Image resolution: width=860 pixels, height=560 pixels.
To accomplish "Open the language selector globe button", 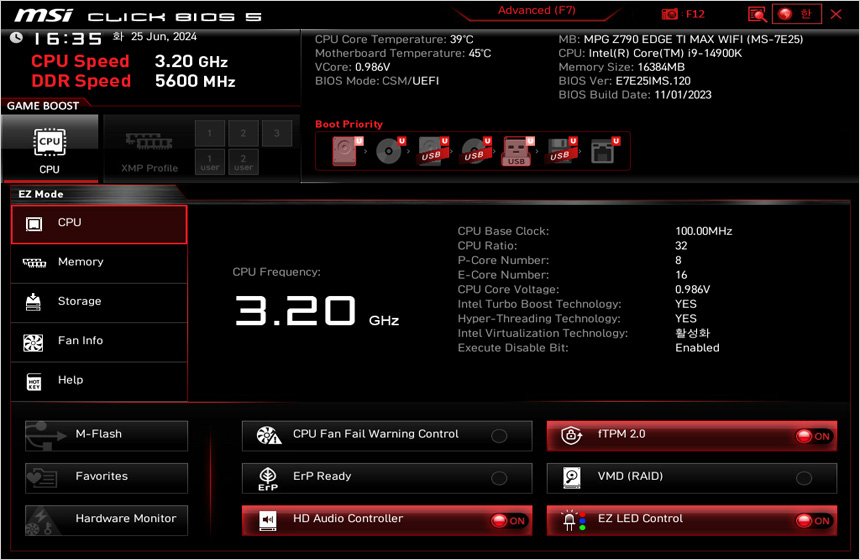I will (796, 14).
